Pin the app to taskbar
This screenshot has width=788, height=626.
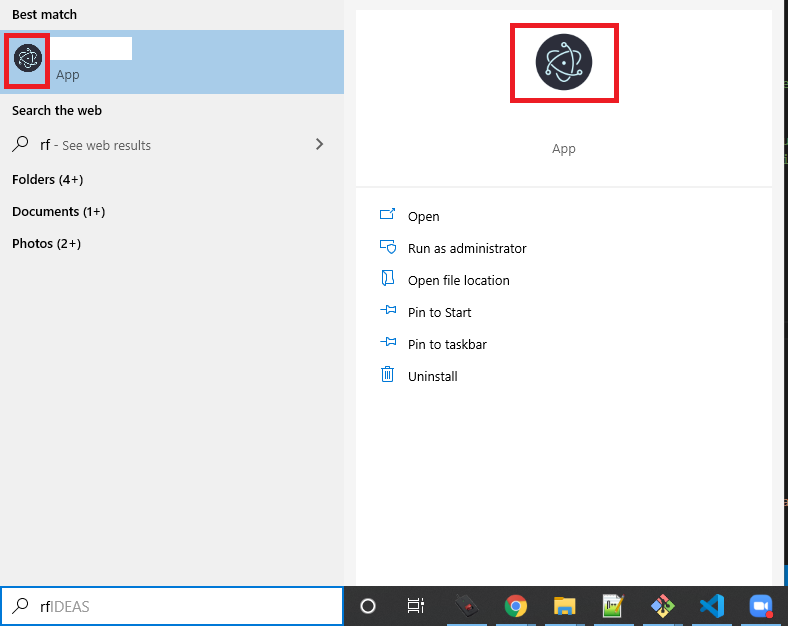[x=447, y=345]
